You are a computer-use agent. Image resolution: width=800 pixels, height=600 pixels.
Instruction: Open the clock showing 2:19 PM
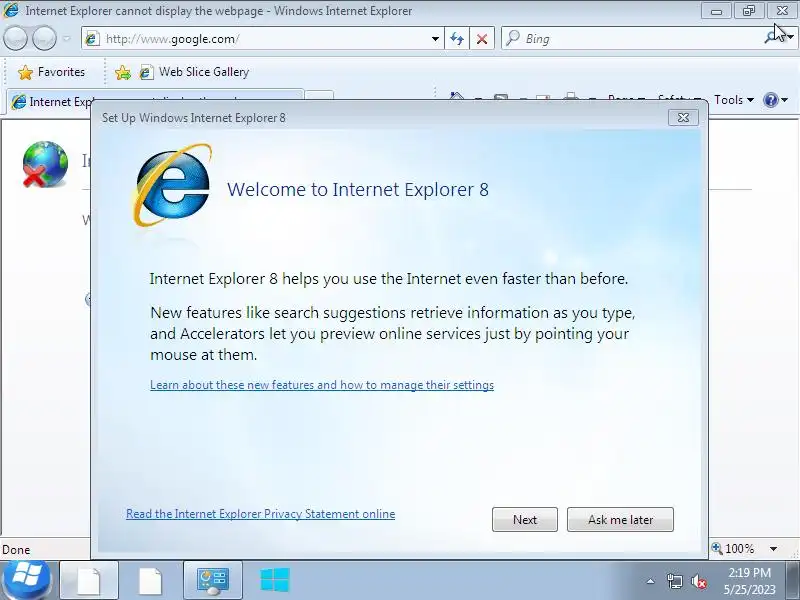pyautogui.click(x=749, y=581)
